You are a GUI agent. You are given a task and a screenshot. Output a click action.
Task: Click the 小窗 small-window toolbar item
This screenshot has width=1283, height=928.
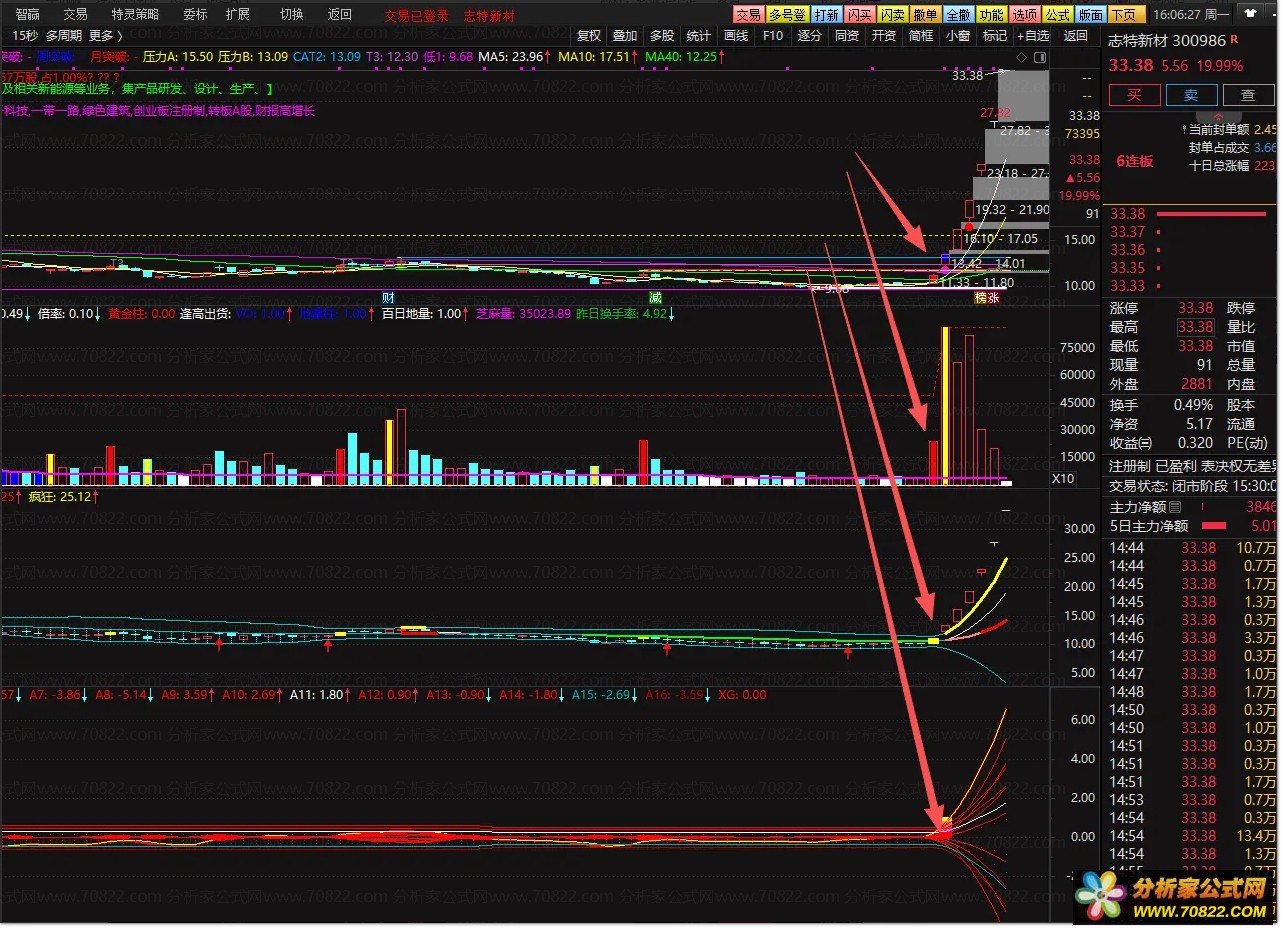(958, 36)
